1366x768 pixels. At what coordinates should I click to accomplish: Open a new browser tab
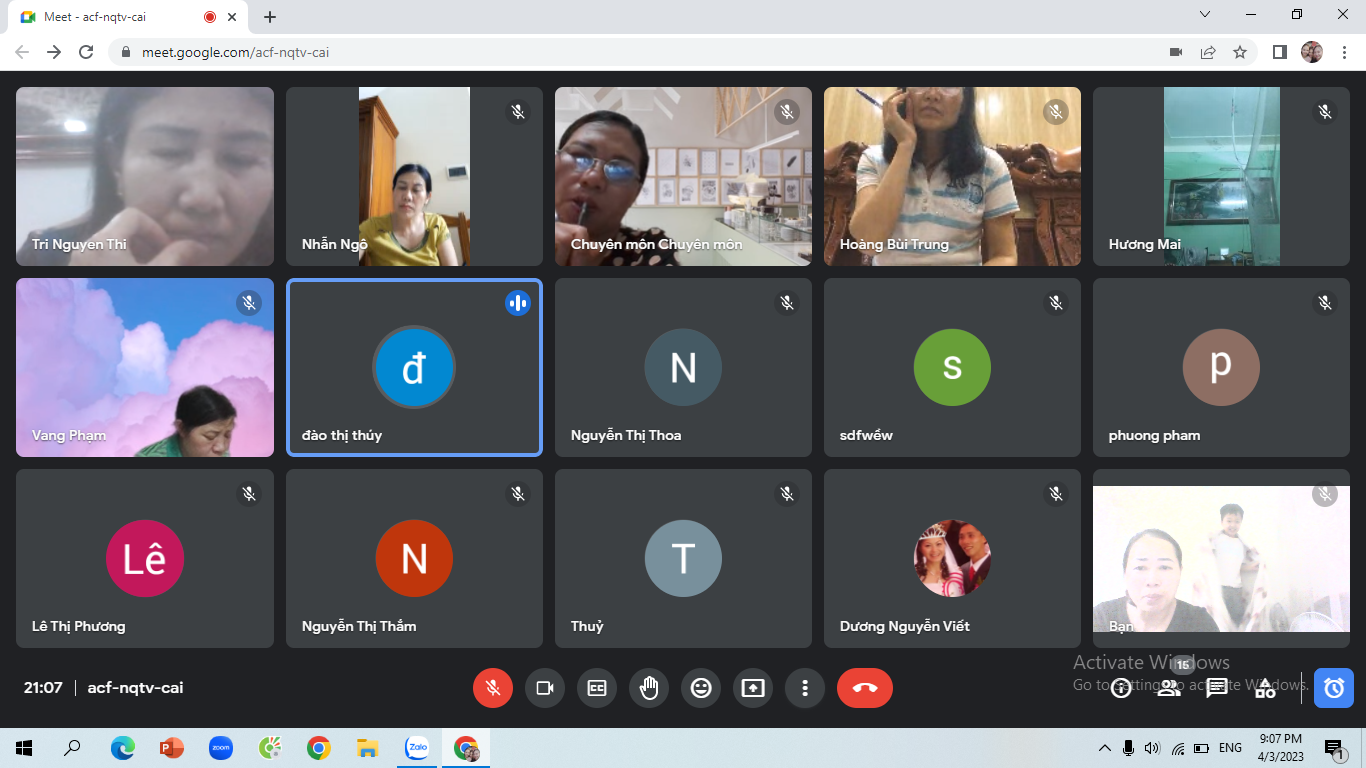pos(270,17)
